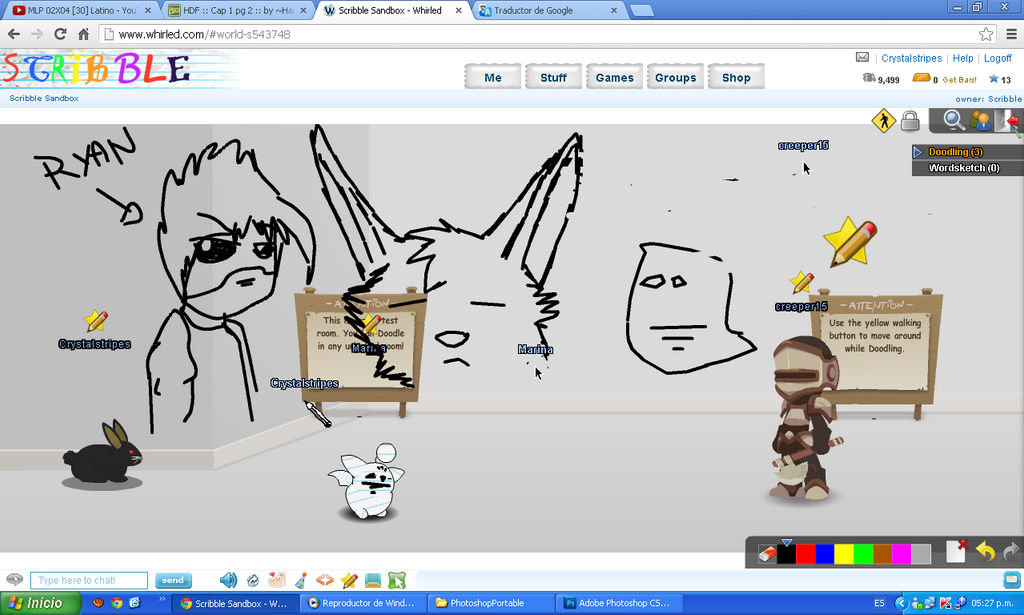Click the black rabbit avatar
The height and width of the screenshot is (615, 1024).
103,453
